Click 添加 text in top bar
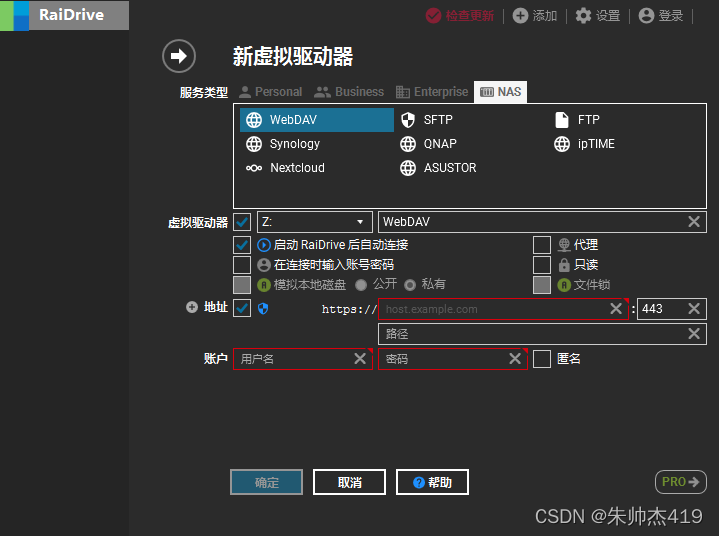Image resolution: width=719 pixels, height=536 pixels. click(544, 16)
